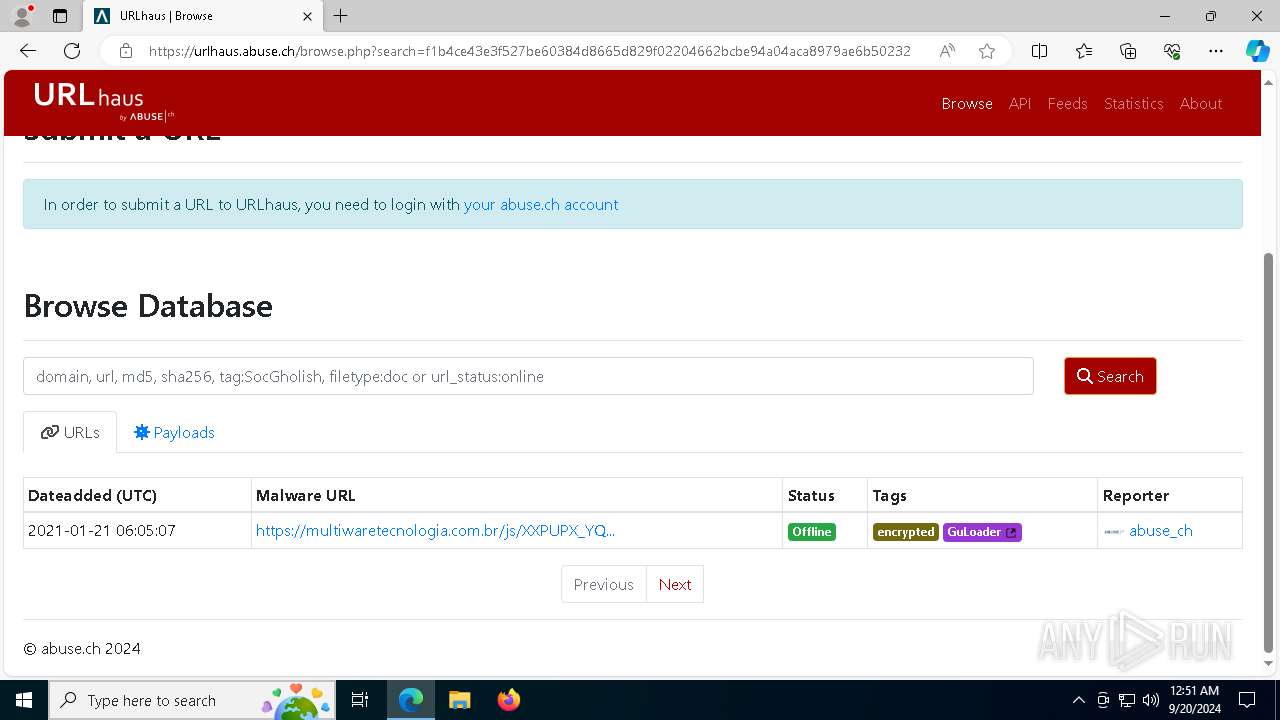Open Copilot sidebar icon
1280x720 pixels.
(1258, 51)
